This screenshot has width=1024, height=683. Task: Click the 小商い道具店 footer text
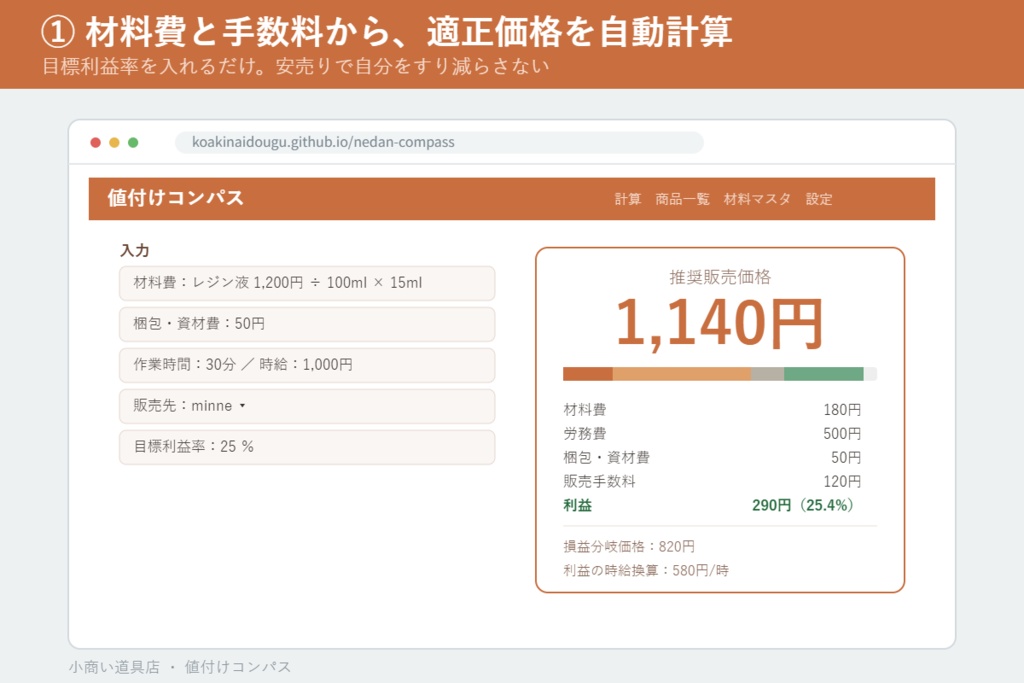[114, 667]
